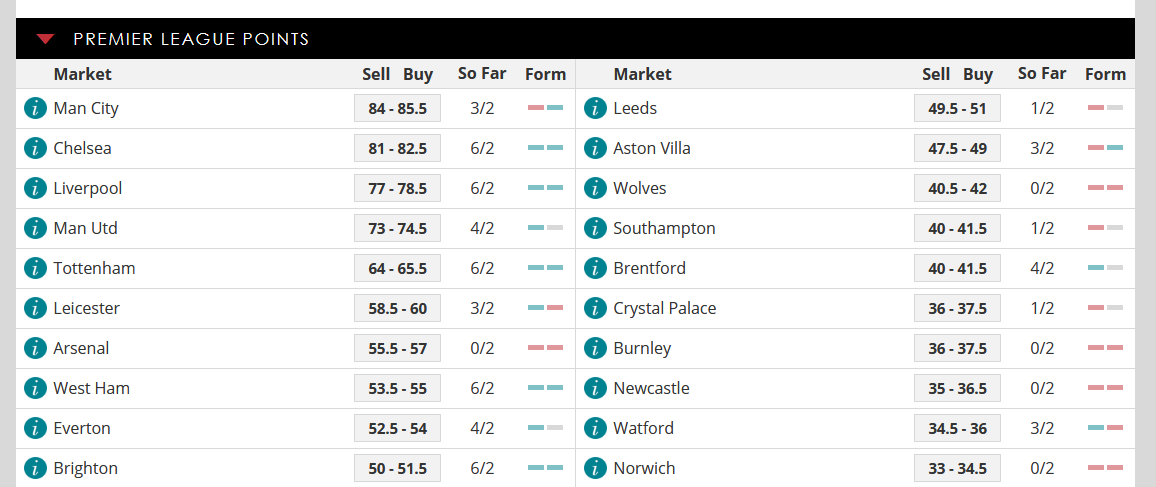Open the info icon beside Chelsea
The height and width of the screenshot is (487, 1156).
click(35, 148)
